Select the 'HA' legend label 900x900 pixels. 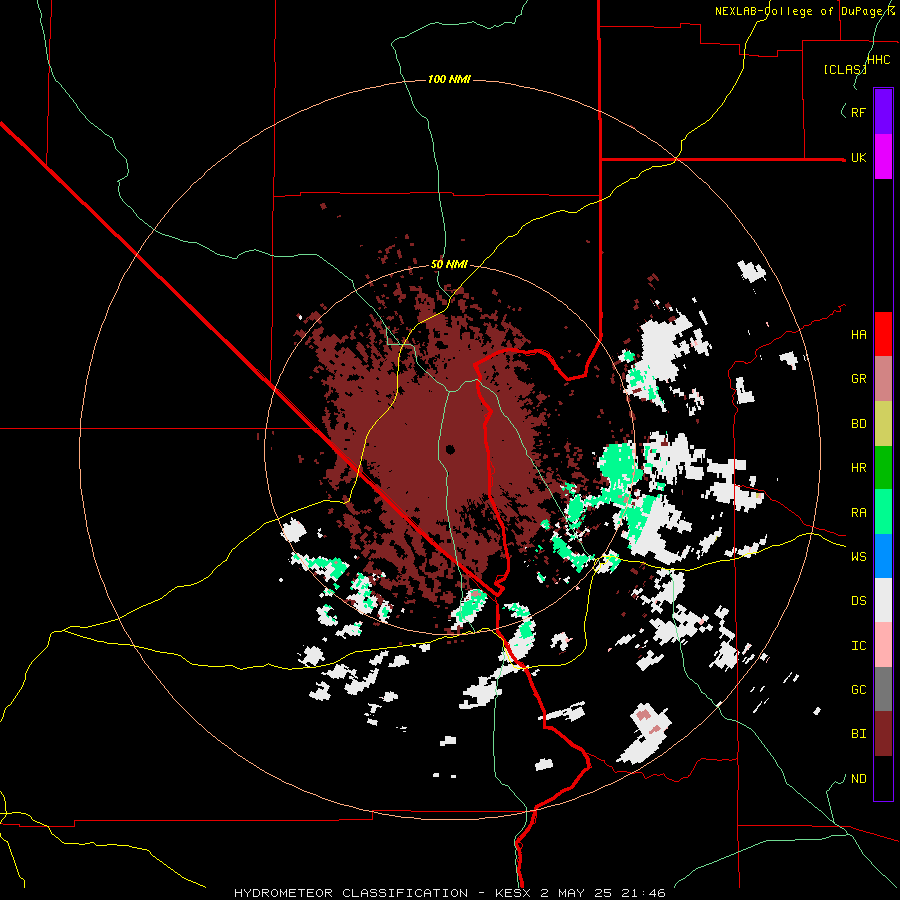[x=858, y=335]
